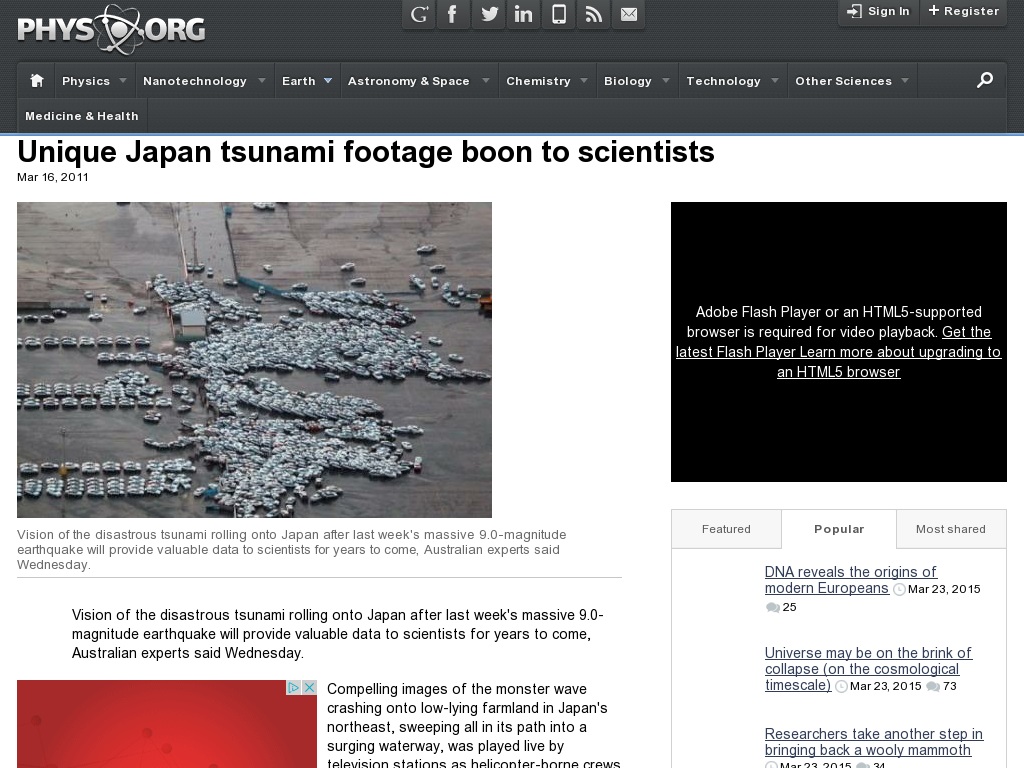The image size is (1024, 768).
Task: Click the AdChoices icon on the ad
Action: tap(294, 687)
